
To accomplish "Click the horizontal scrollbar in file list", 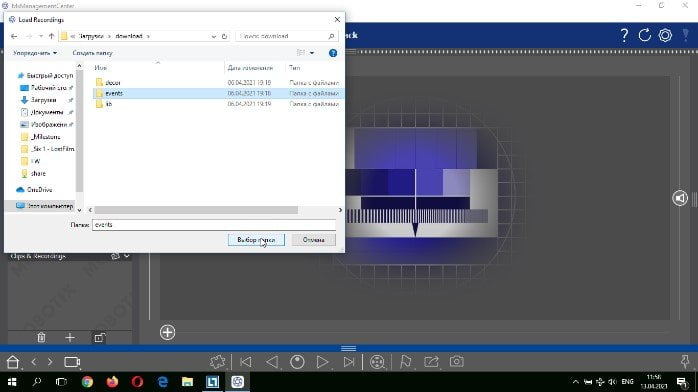I will pyautogui.click(x=196, y=210).
